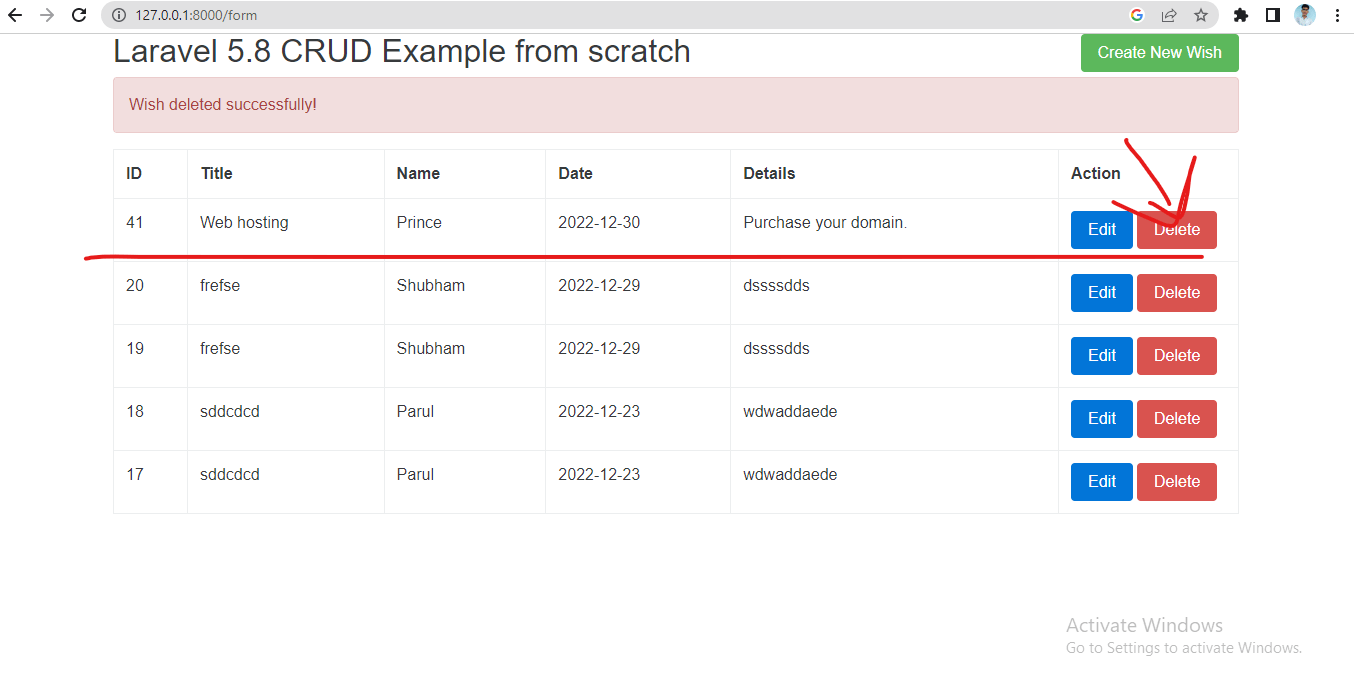Click the browser profile avatar
Image resolution: width=1354 pixels, height=686 pixels.
(1304, 15)
